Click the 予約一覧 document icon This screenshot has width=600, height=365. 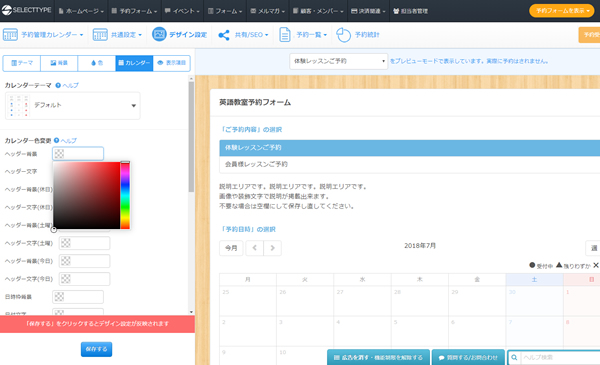click(285, 34)
